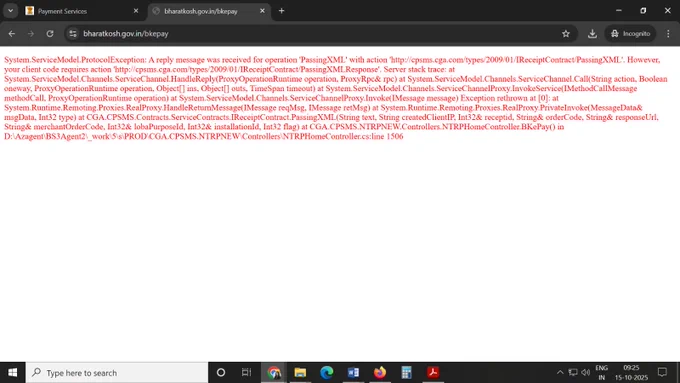Click the text 'Server stack trace:'
Image resolution: width=680 pixels, height=383 pixels.
415,69
